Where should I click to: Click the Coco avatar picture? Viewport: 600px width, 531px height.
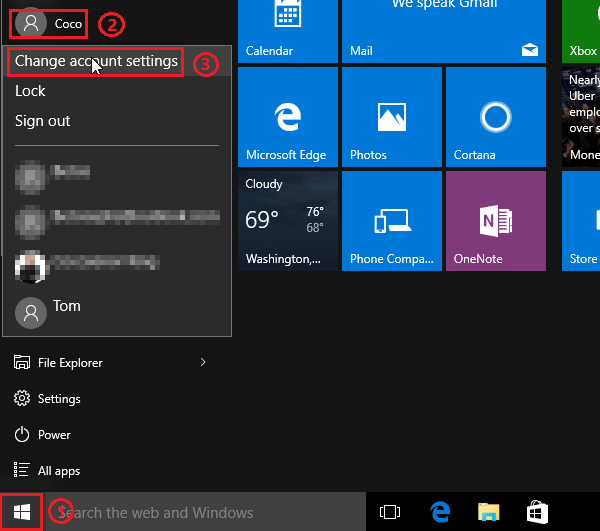tap(31, 23)
